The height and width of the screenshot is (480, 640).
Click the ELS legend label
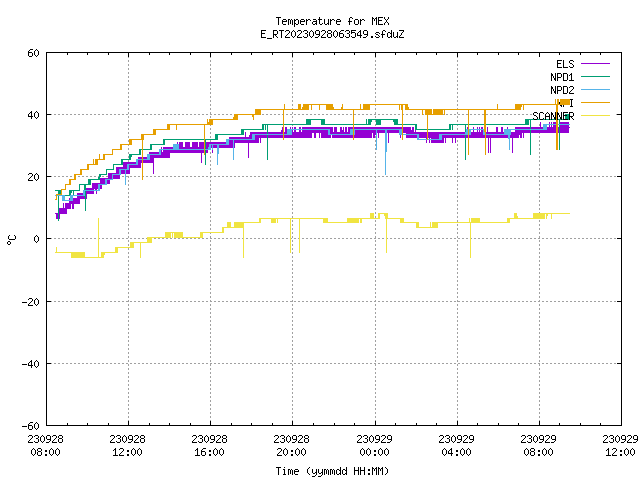pos(565,64)
